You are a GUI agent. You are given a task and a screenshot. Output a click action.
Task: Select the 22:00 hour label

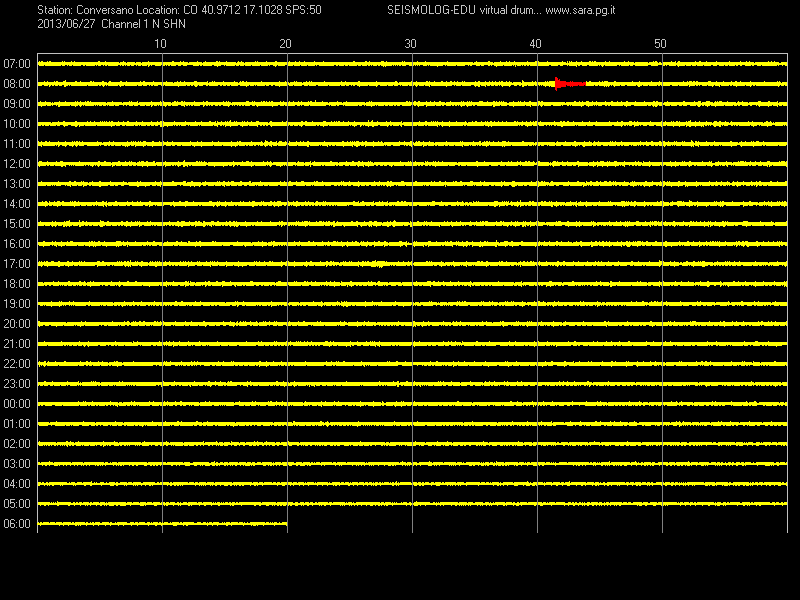17,364
